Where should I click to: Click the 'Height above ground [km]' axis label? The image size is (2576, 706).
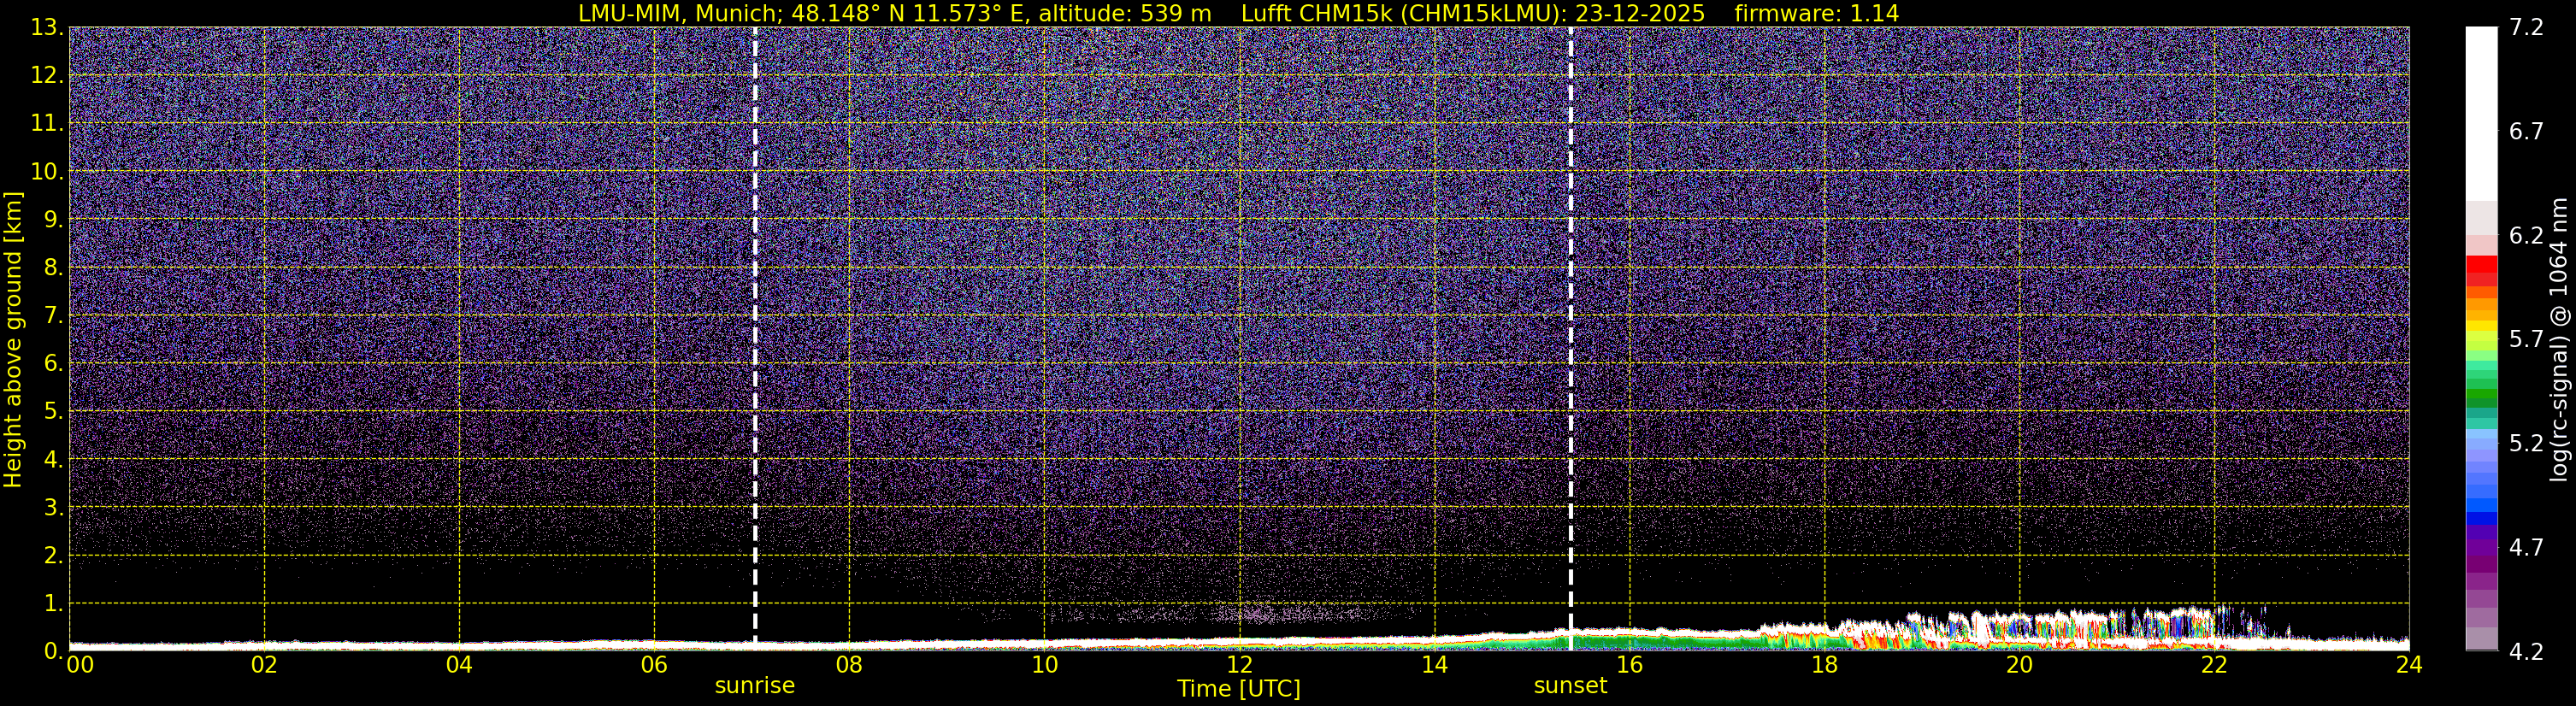pyautogui.click(x=13, y=339)
